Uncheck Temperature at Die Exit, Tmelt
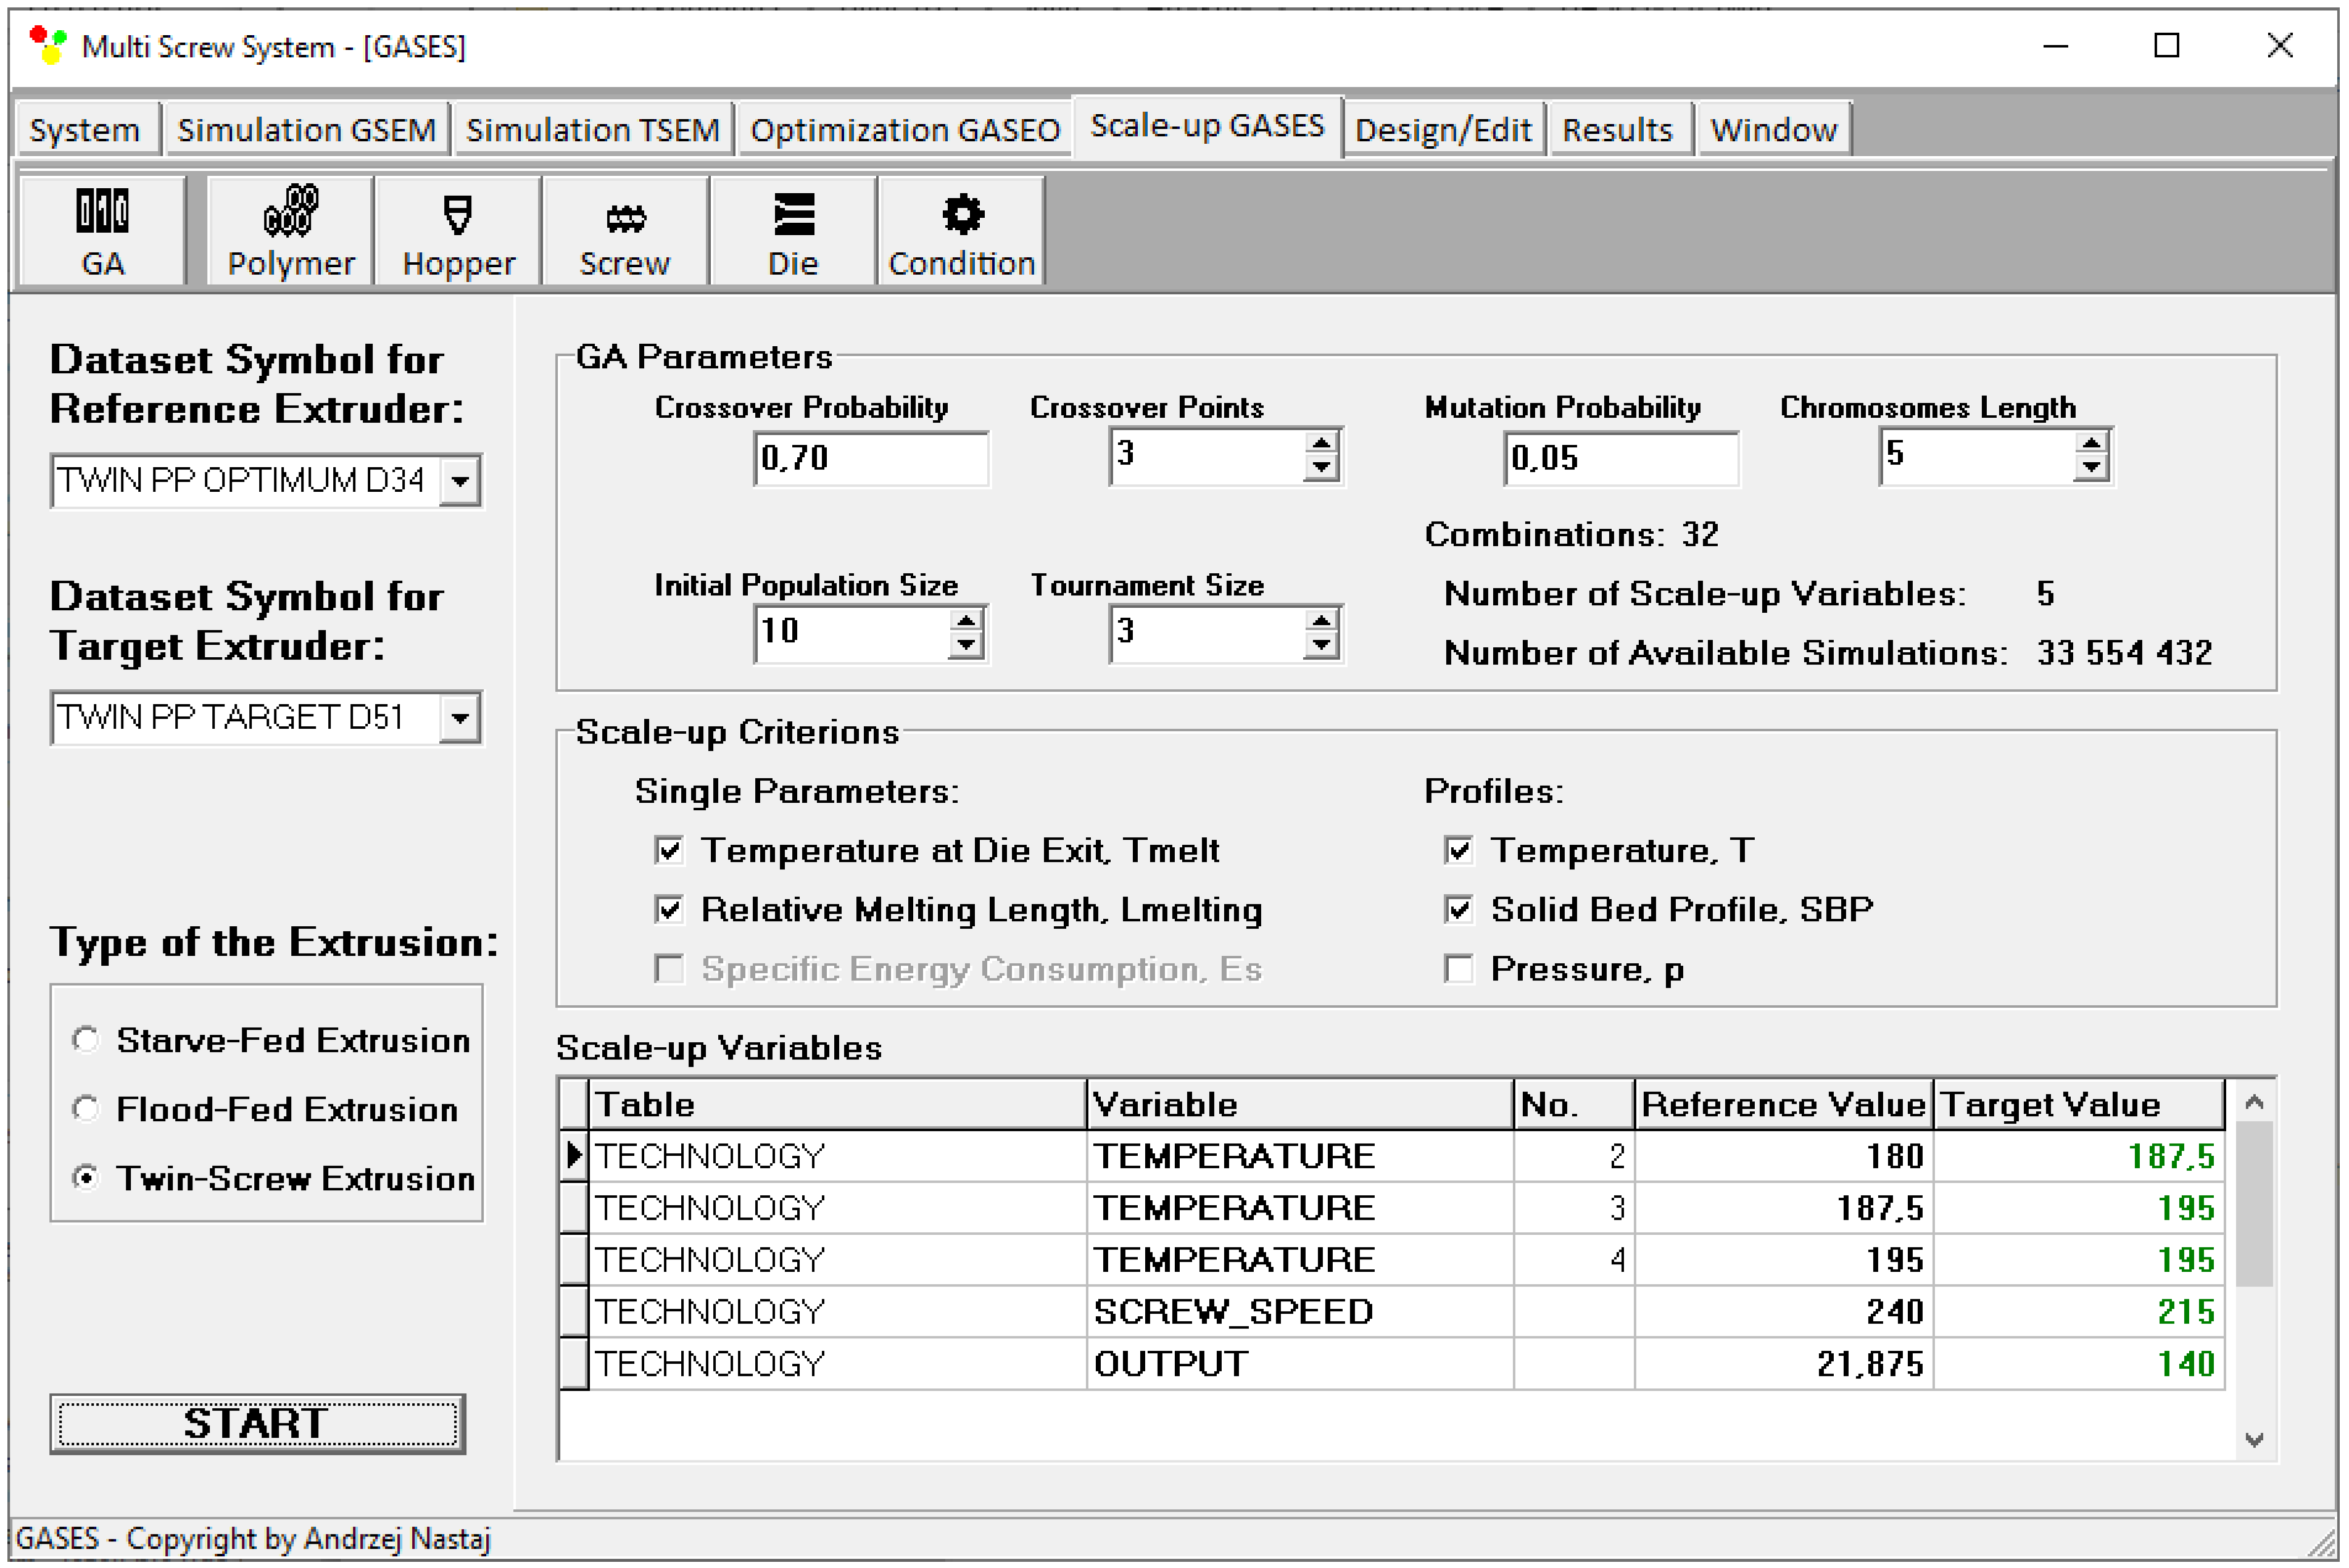 [x=669, y=851]
